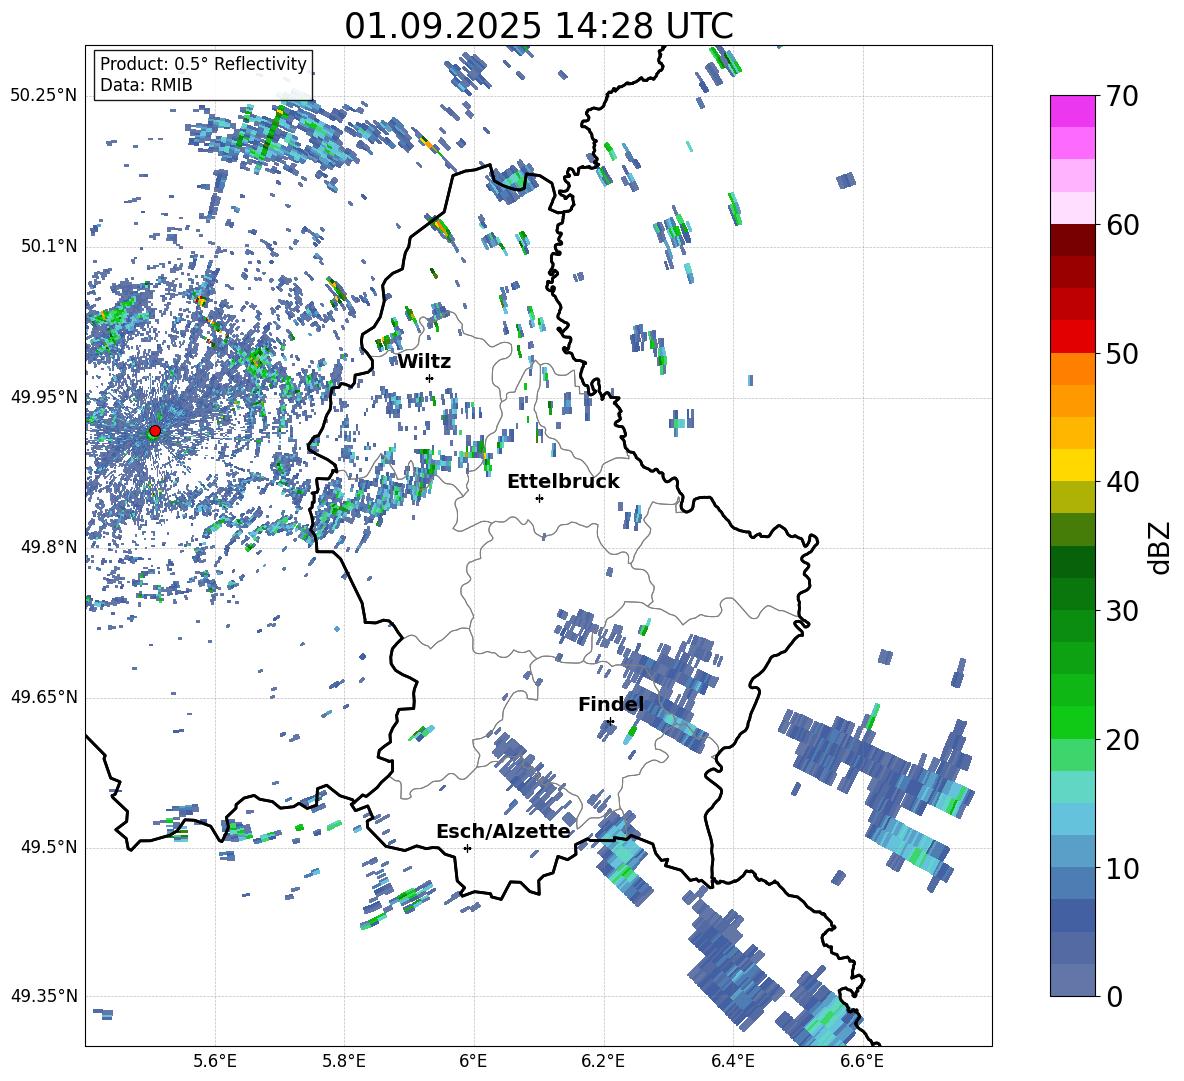1184x1081 pixels.
Task: Click the dBZ colorbar axis label
Action: [x=1160, y=547]
